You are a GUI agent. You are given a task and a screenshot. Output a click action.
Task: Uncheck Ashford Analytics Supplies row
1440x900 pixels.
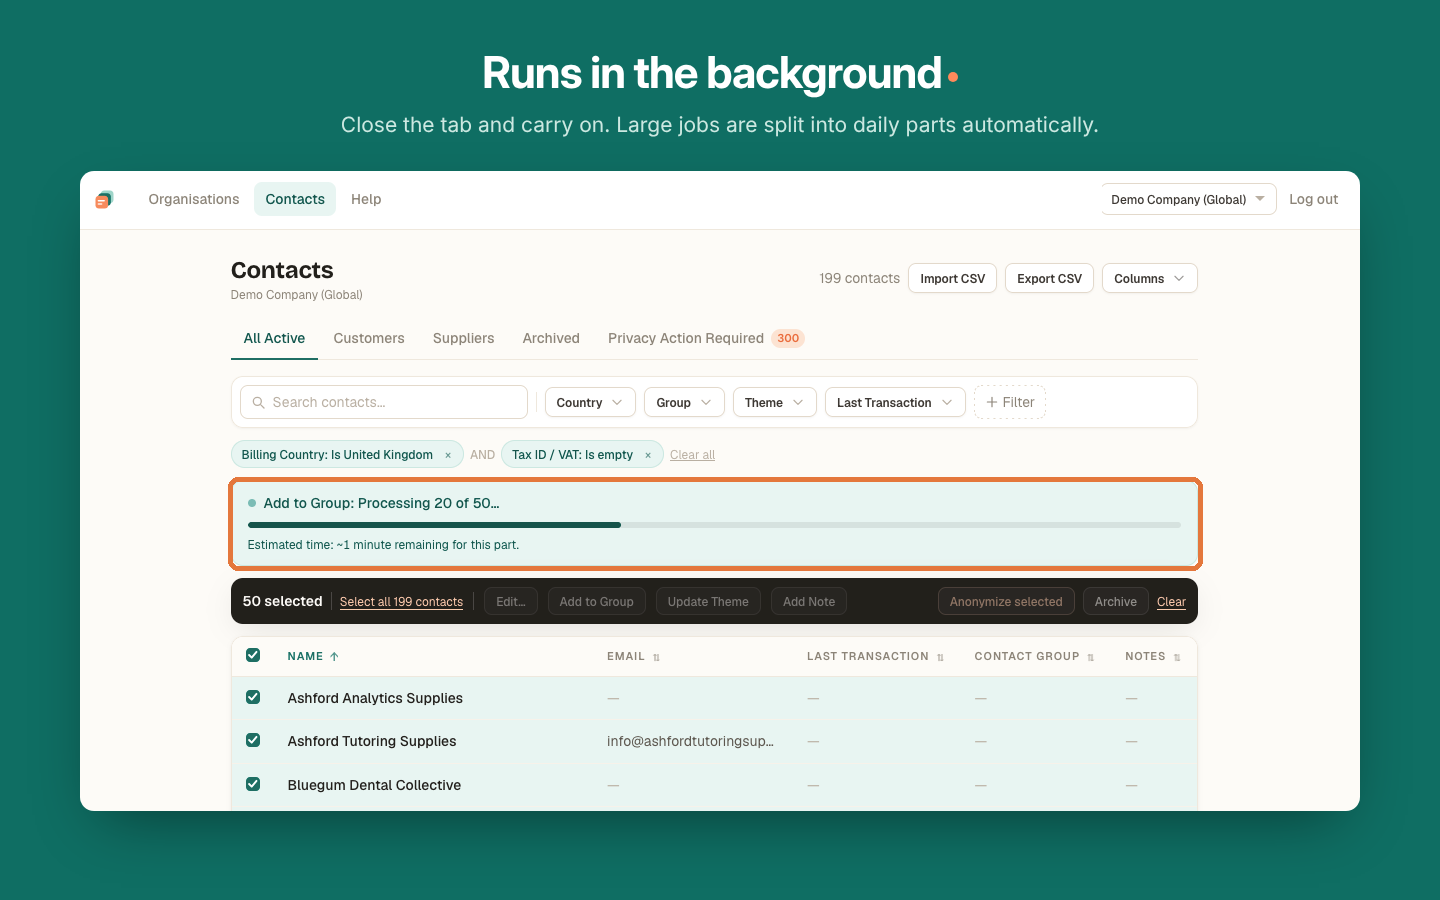[253, 697]
